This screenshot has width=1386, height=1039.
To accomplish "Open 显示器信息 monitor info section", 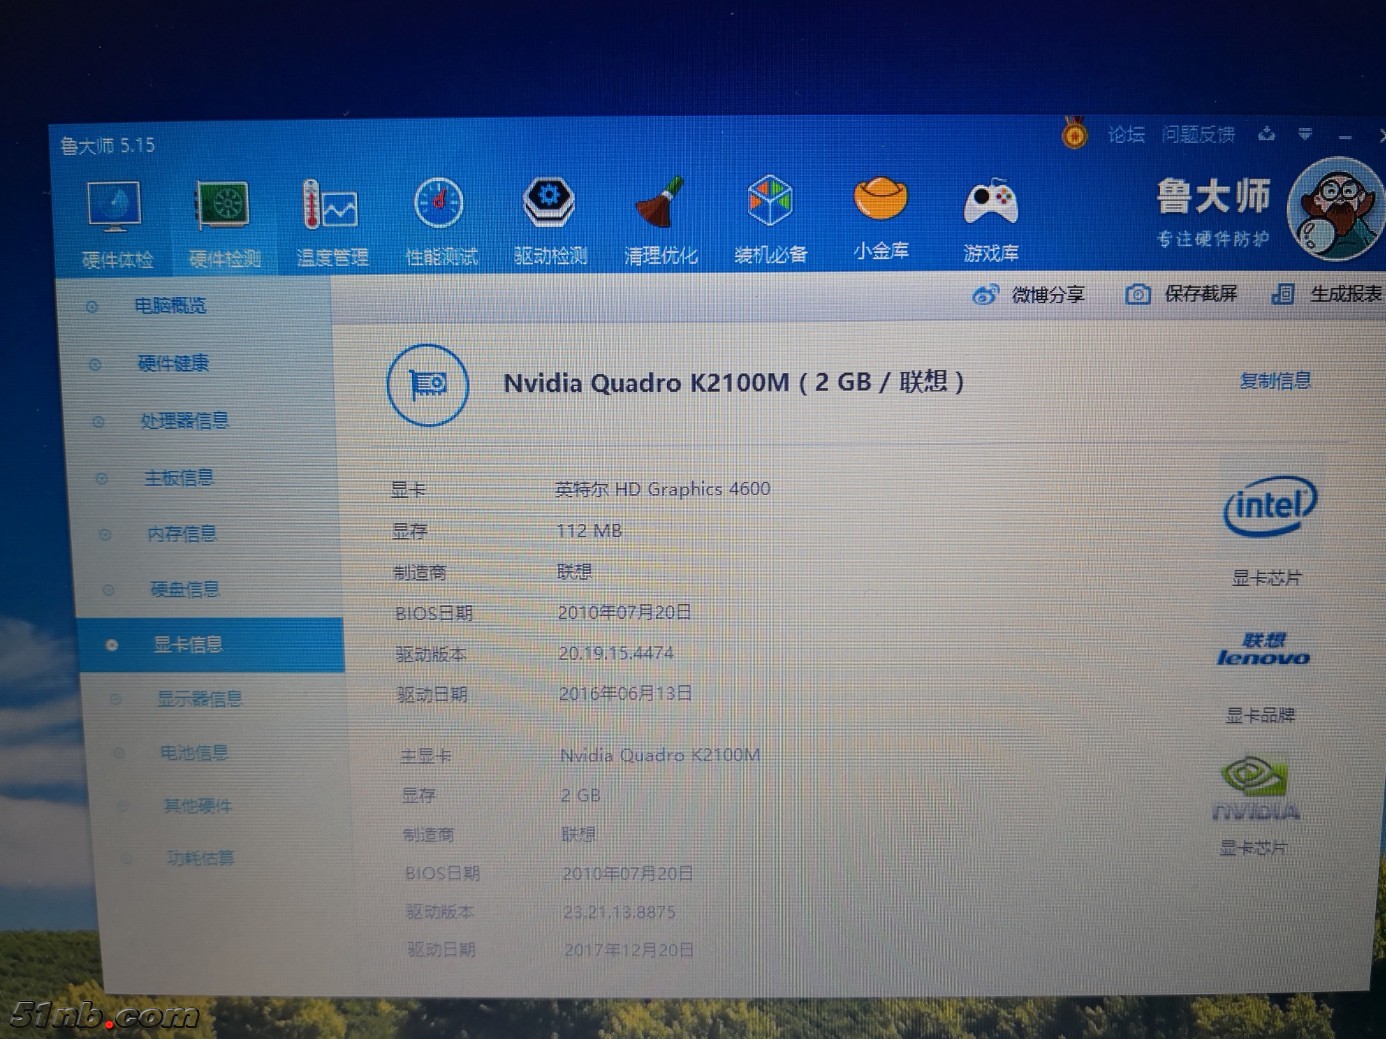I will (199, 699).
